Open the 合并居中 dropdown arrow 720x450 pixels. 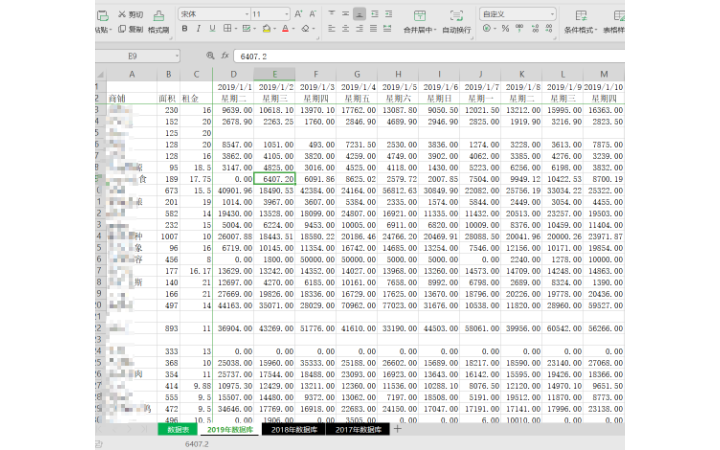point(434,30)
